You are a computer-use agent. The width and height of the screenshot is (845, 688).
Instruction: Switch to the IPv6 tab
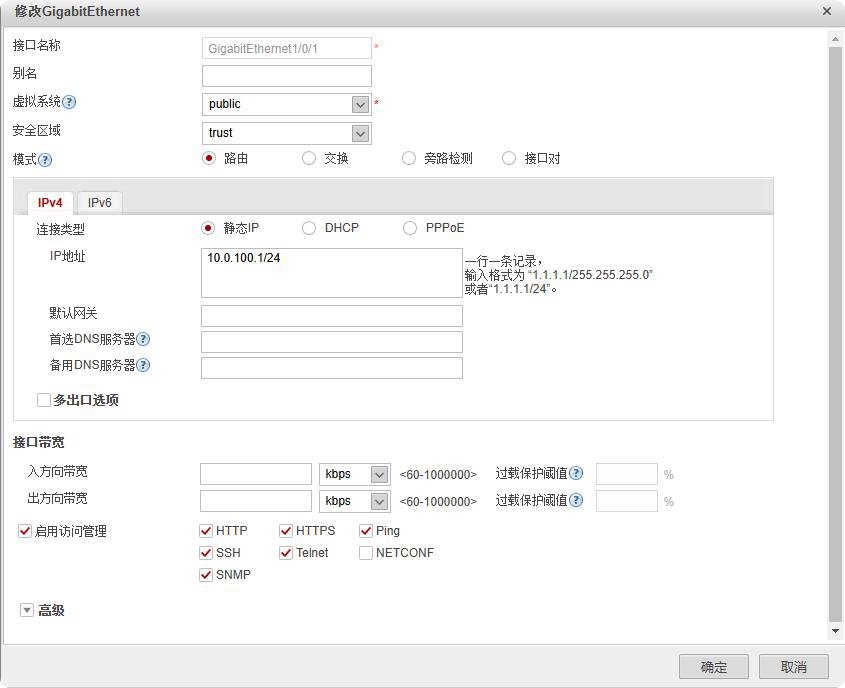[100, 202]
